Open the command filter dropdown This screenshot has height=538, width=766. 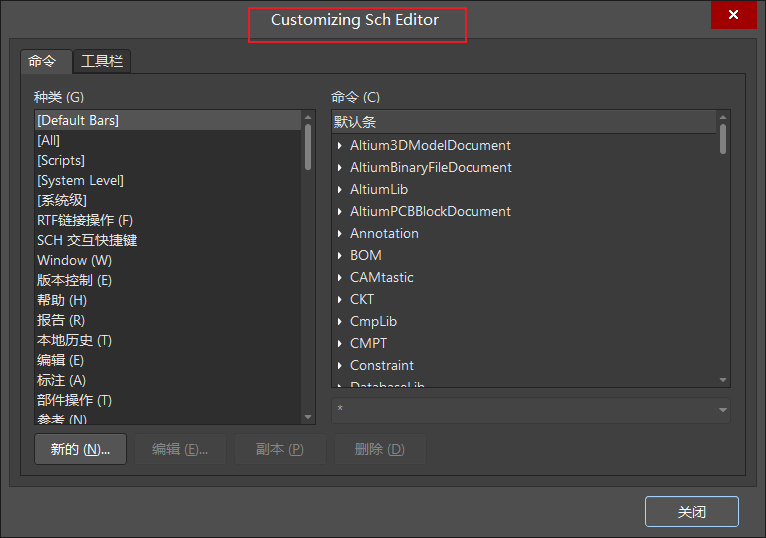723,410
